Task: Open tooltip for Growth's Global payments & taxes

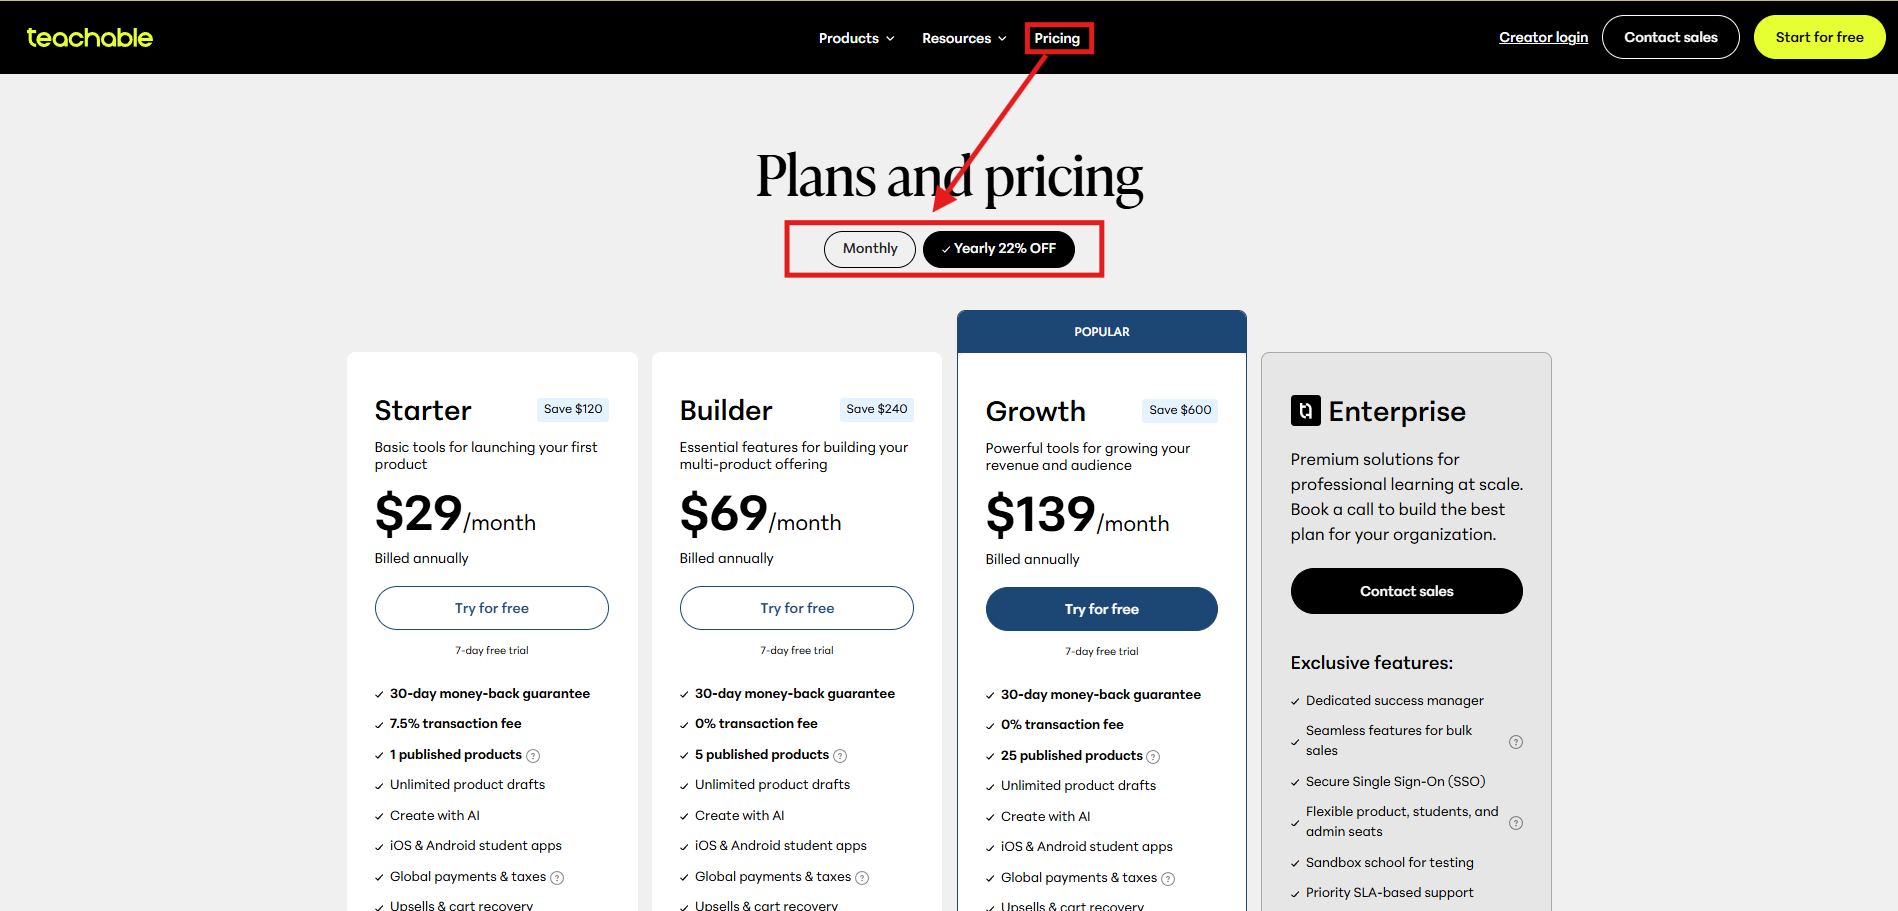Action: (x=1169, y=878)
